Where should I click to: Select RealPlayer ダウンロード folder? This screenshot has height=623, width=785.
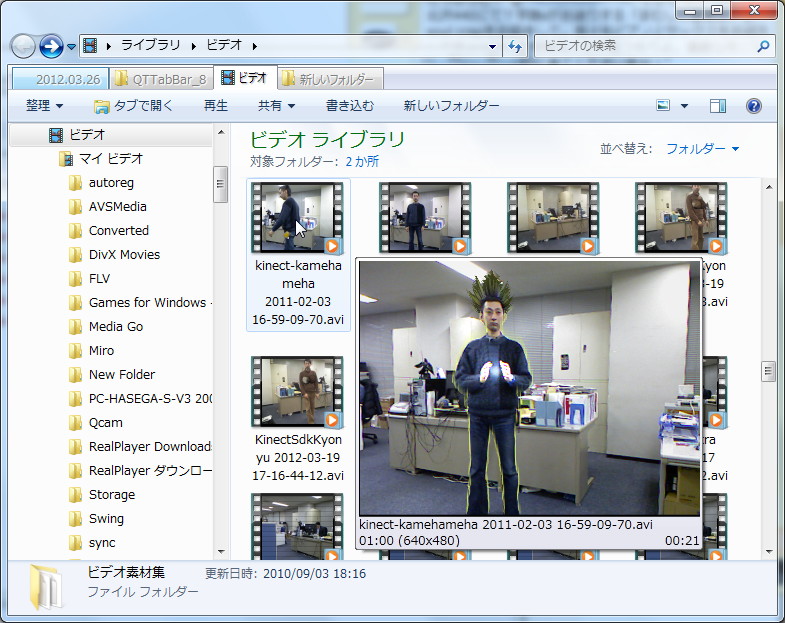coord(150,471)
